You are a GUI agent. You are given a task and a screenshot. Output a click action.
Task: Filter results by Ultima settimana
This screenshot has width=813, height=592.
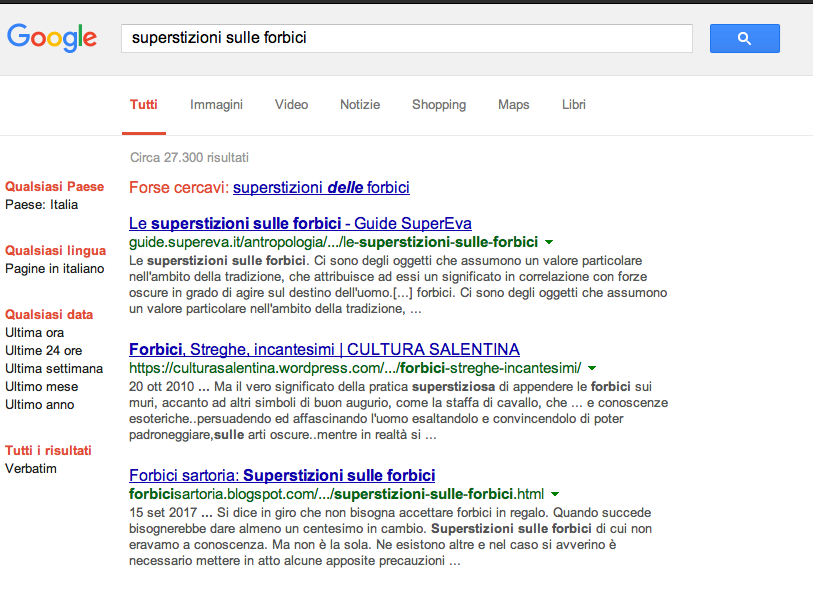click(54, 369)
